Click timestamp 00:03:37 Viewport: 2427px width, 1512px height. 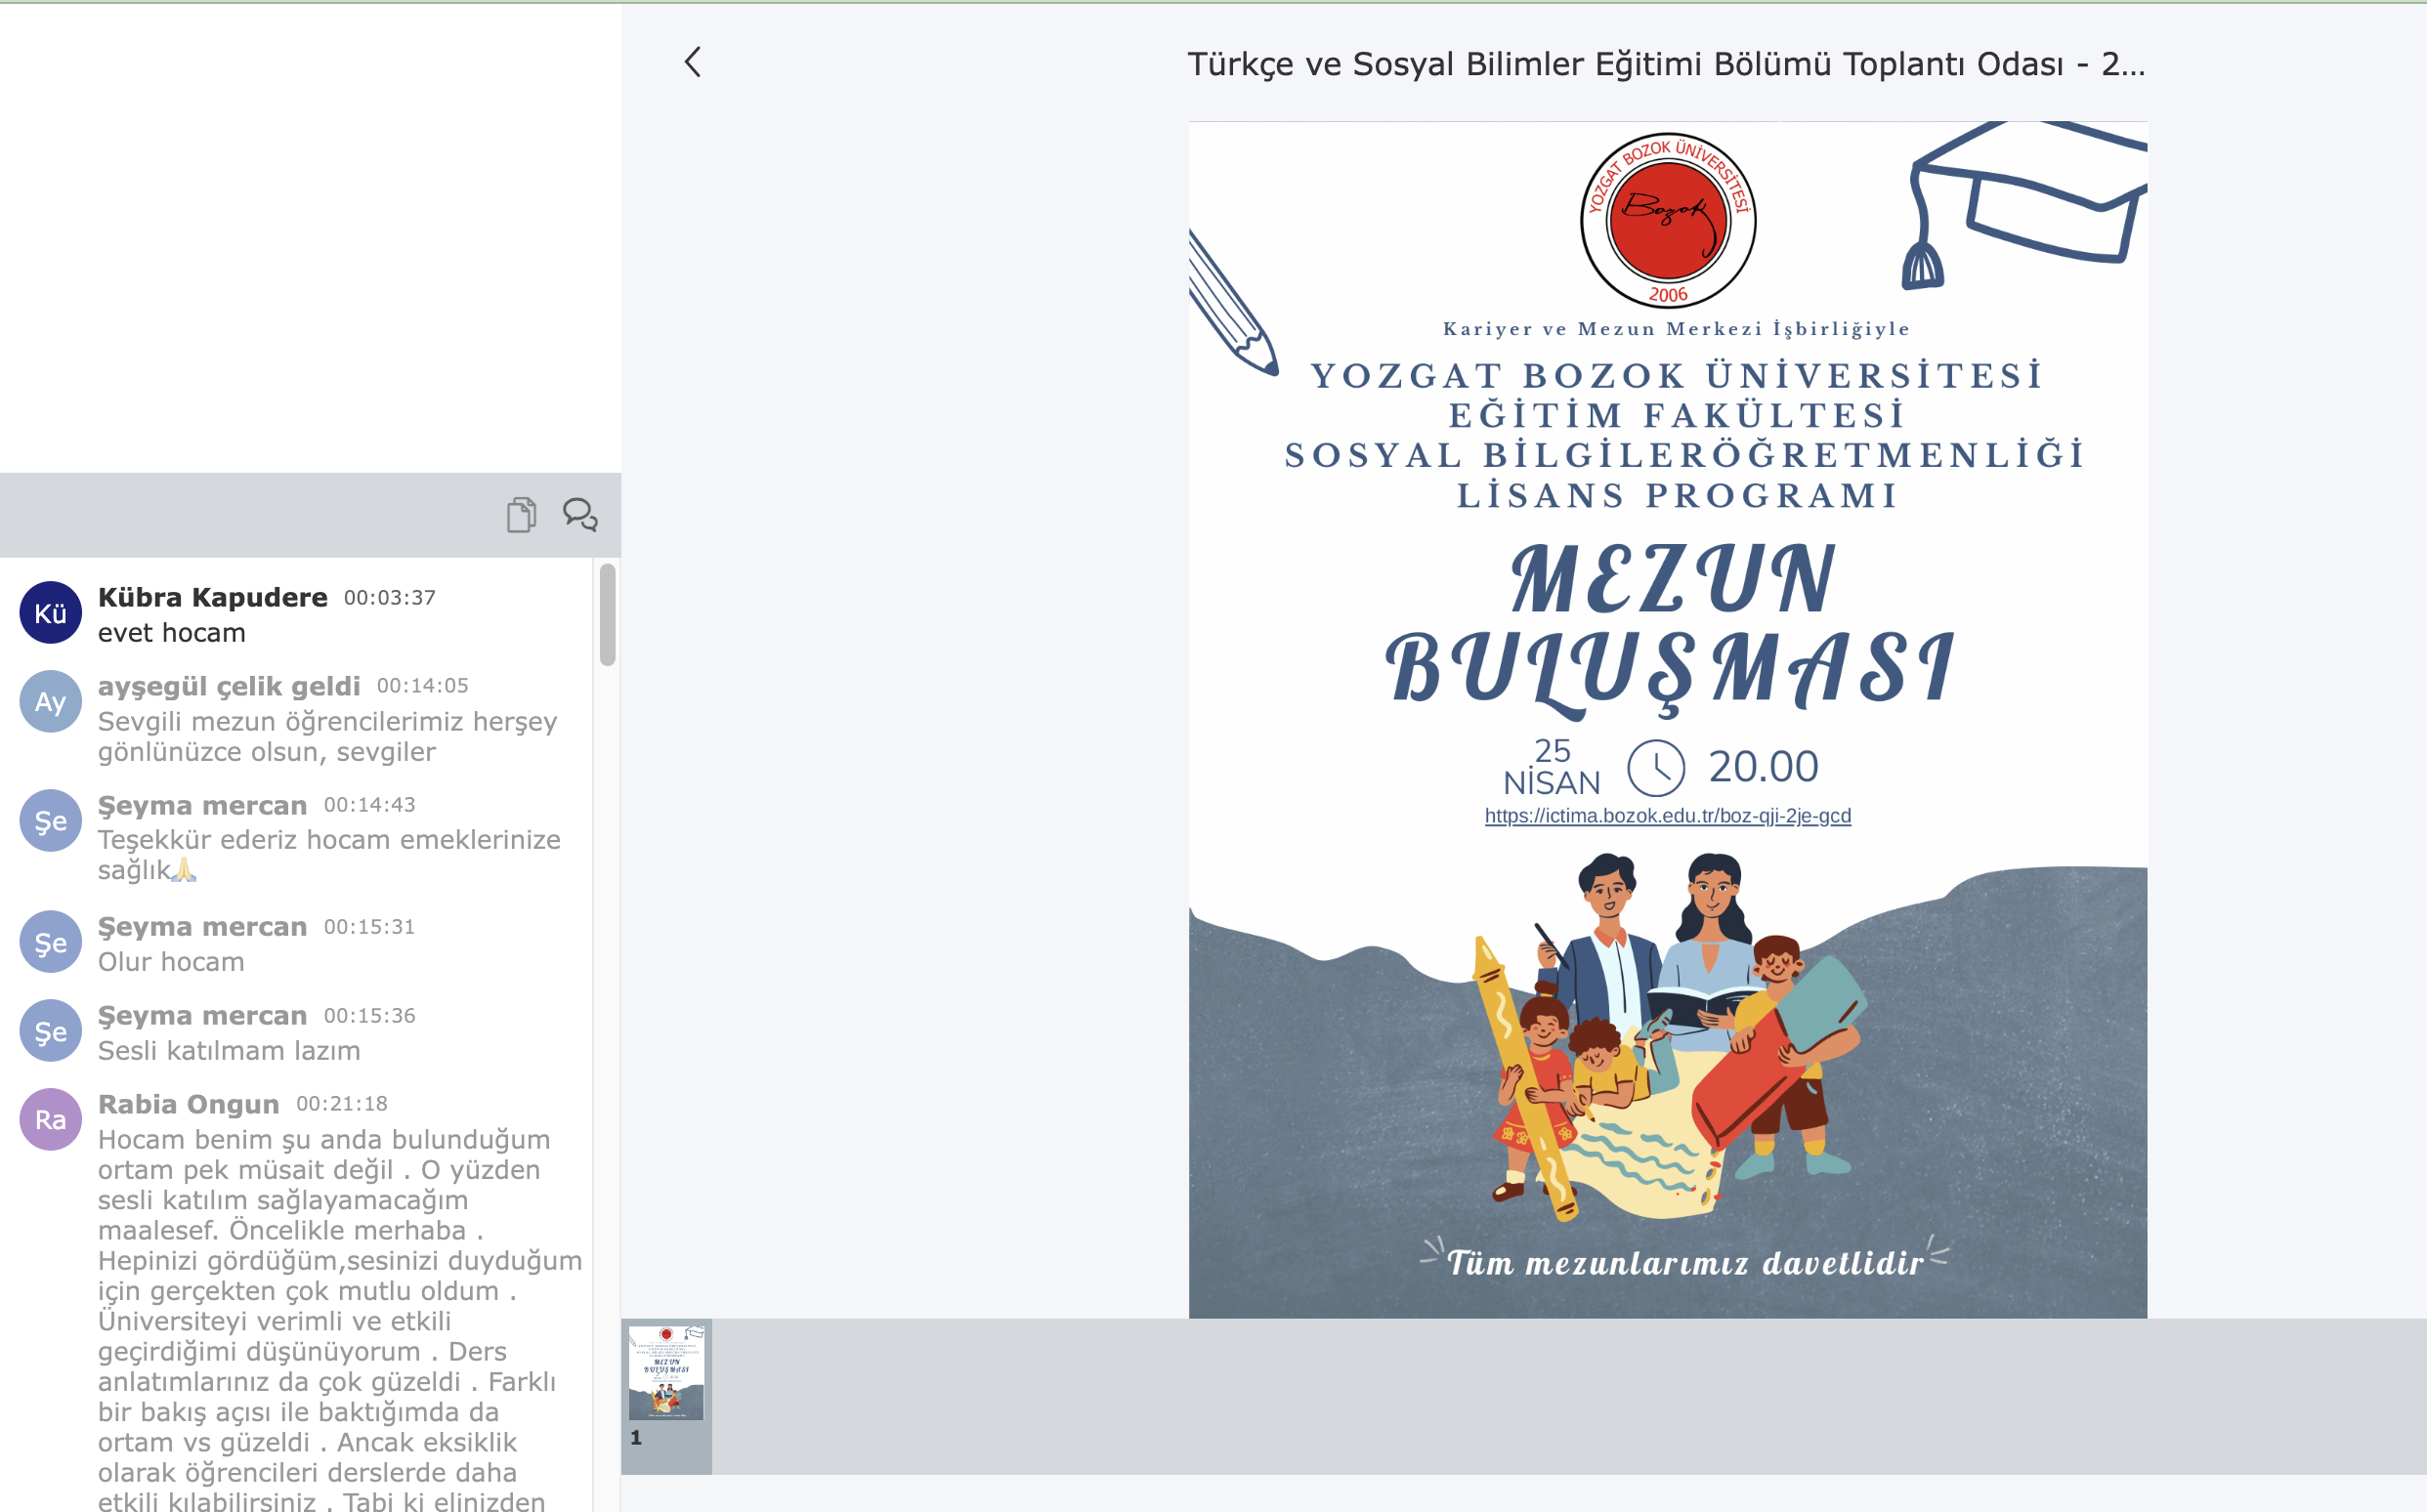tap(390, 598)
